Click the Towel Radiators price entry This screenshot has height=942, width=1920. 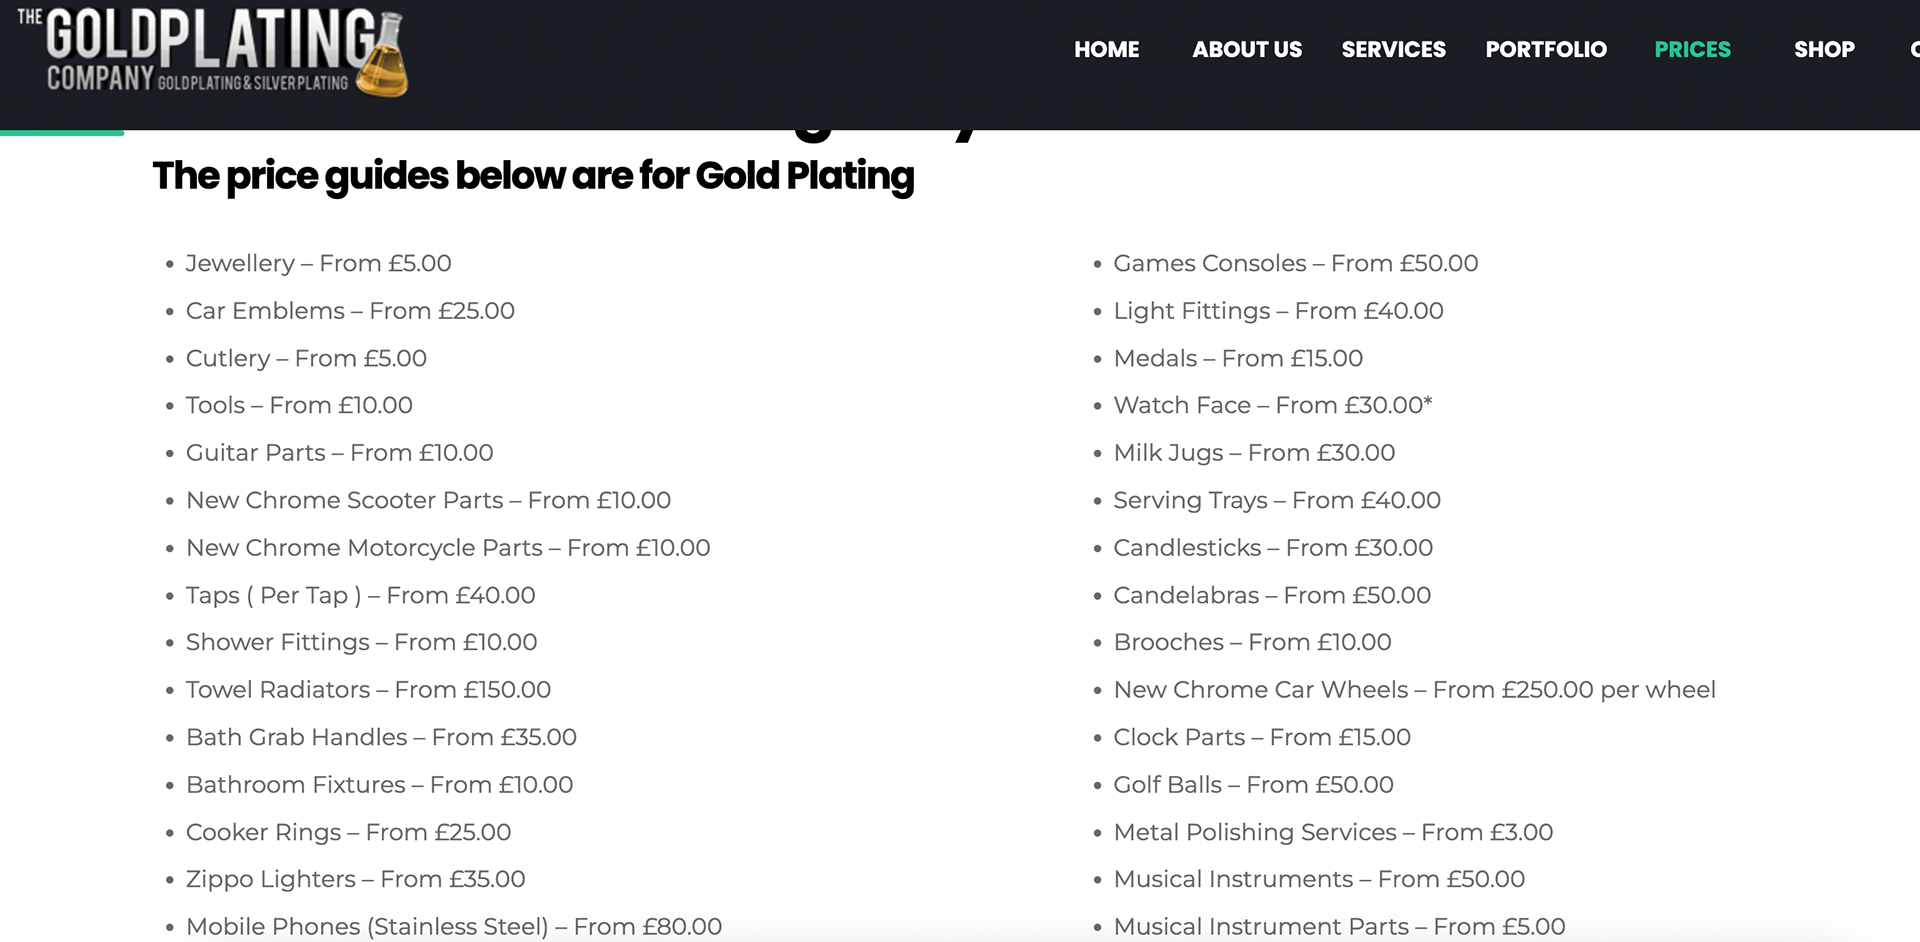pos(368,690)
